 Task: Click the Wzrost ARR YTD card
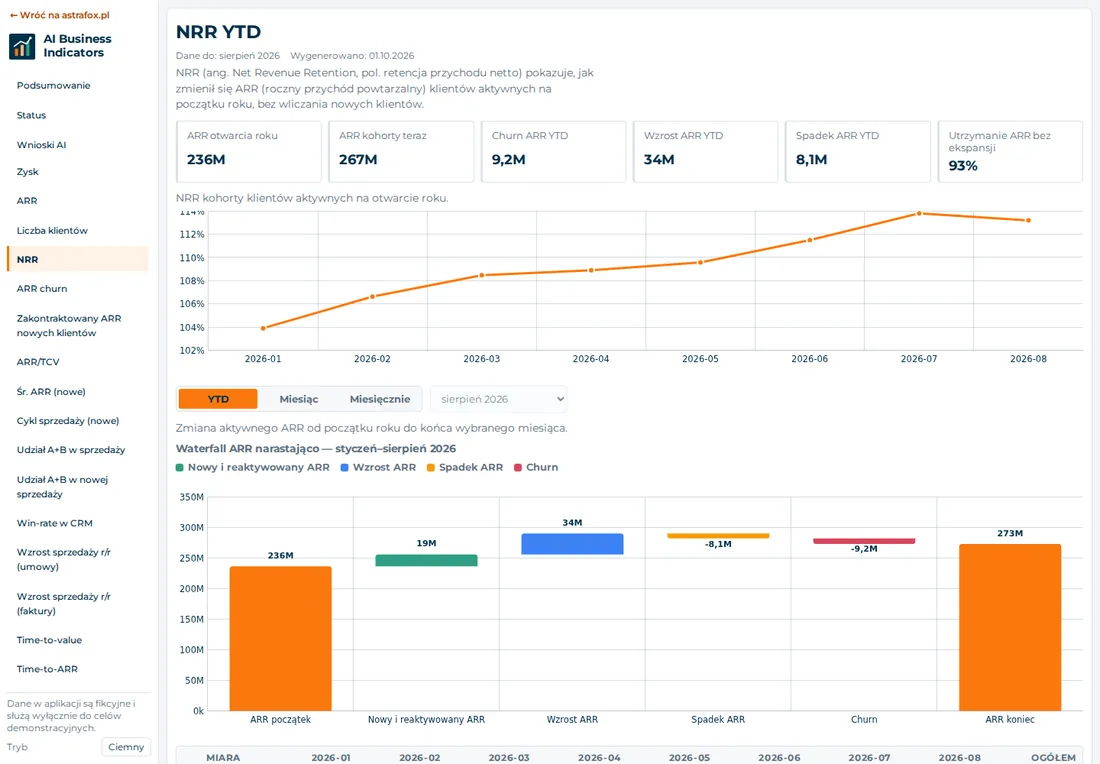point(706,152)
